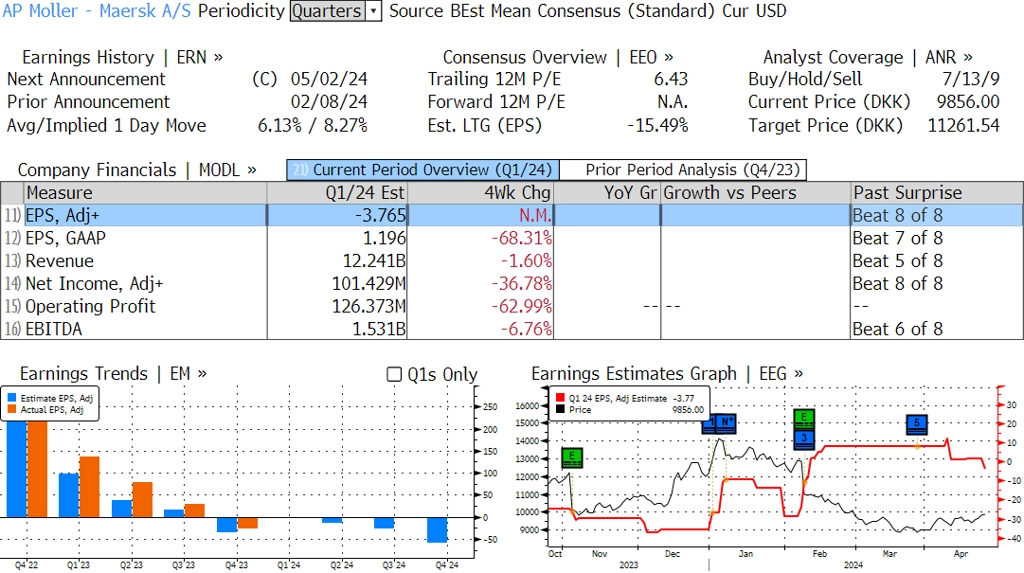1024x573 pixels.
Task: Click the Trailing 12M P/E value 6.43
Action: tap(671, 79)
